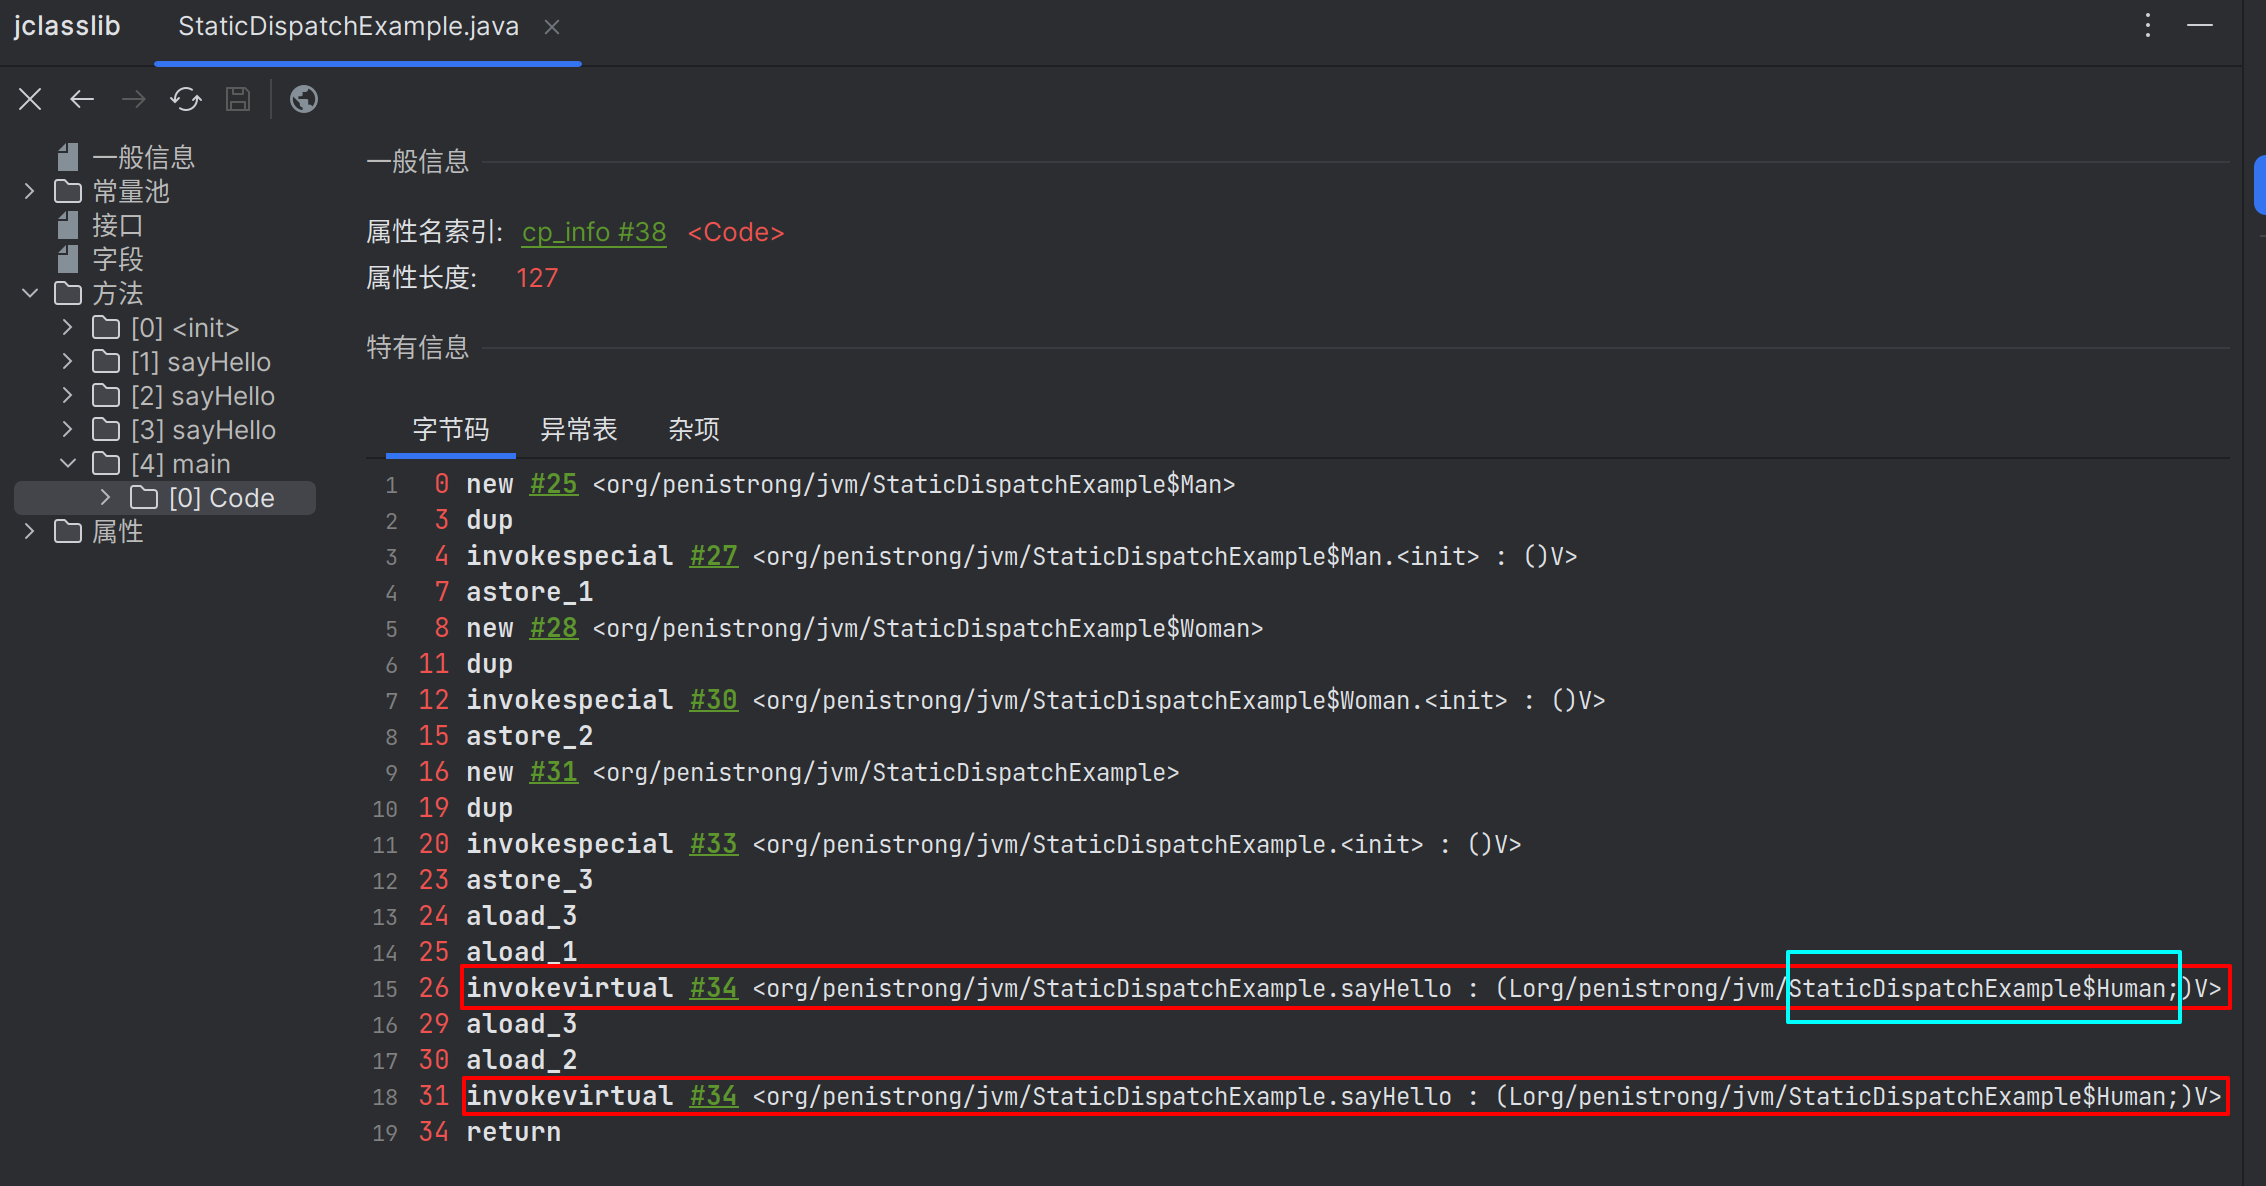Viewport: 2266px width, 1186px height.
Task: Click the astore_3 instruction
Action: point(530,880)
